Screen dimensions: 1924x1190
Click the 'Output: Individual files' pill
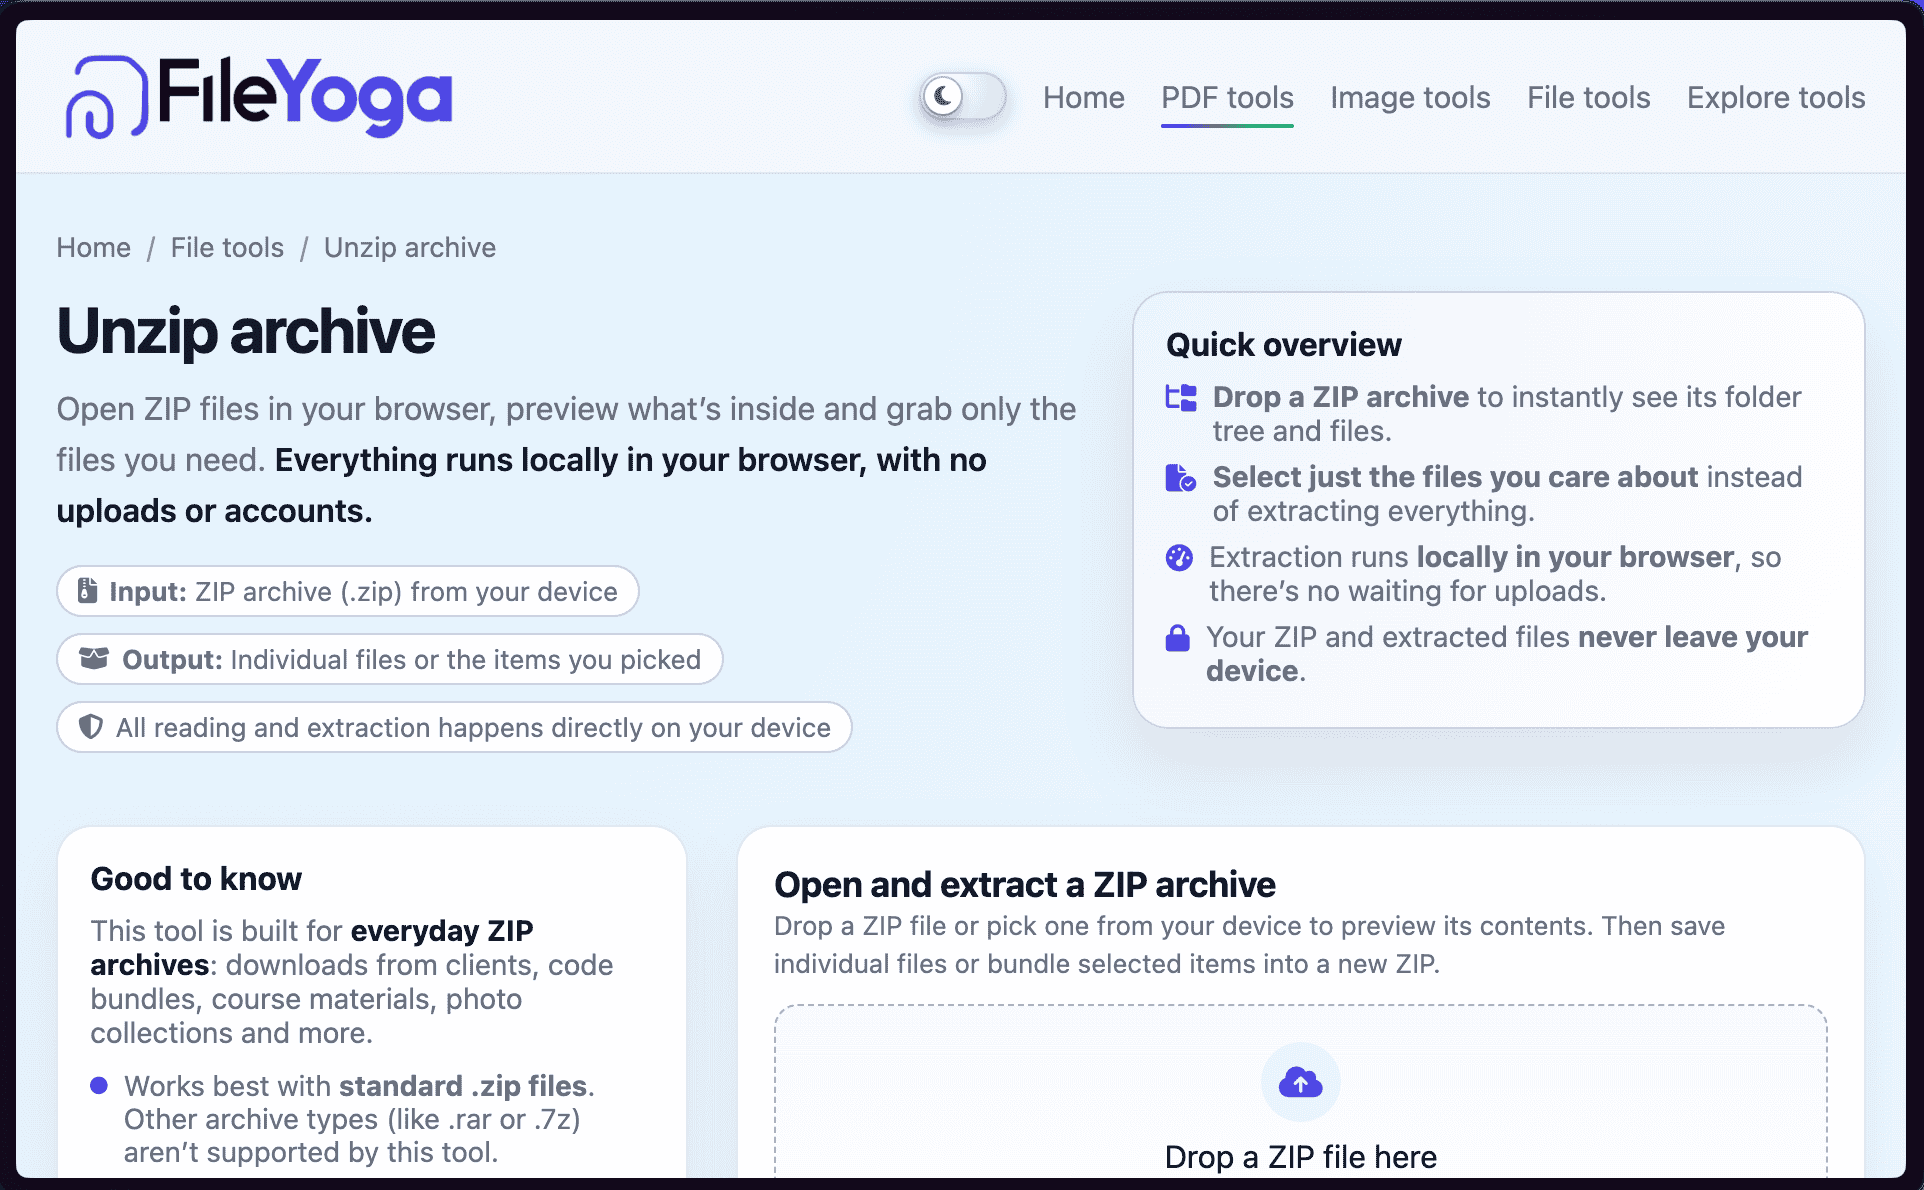tap(390, 659)
